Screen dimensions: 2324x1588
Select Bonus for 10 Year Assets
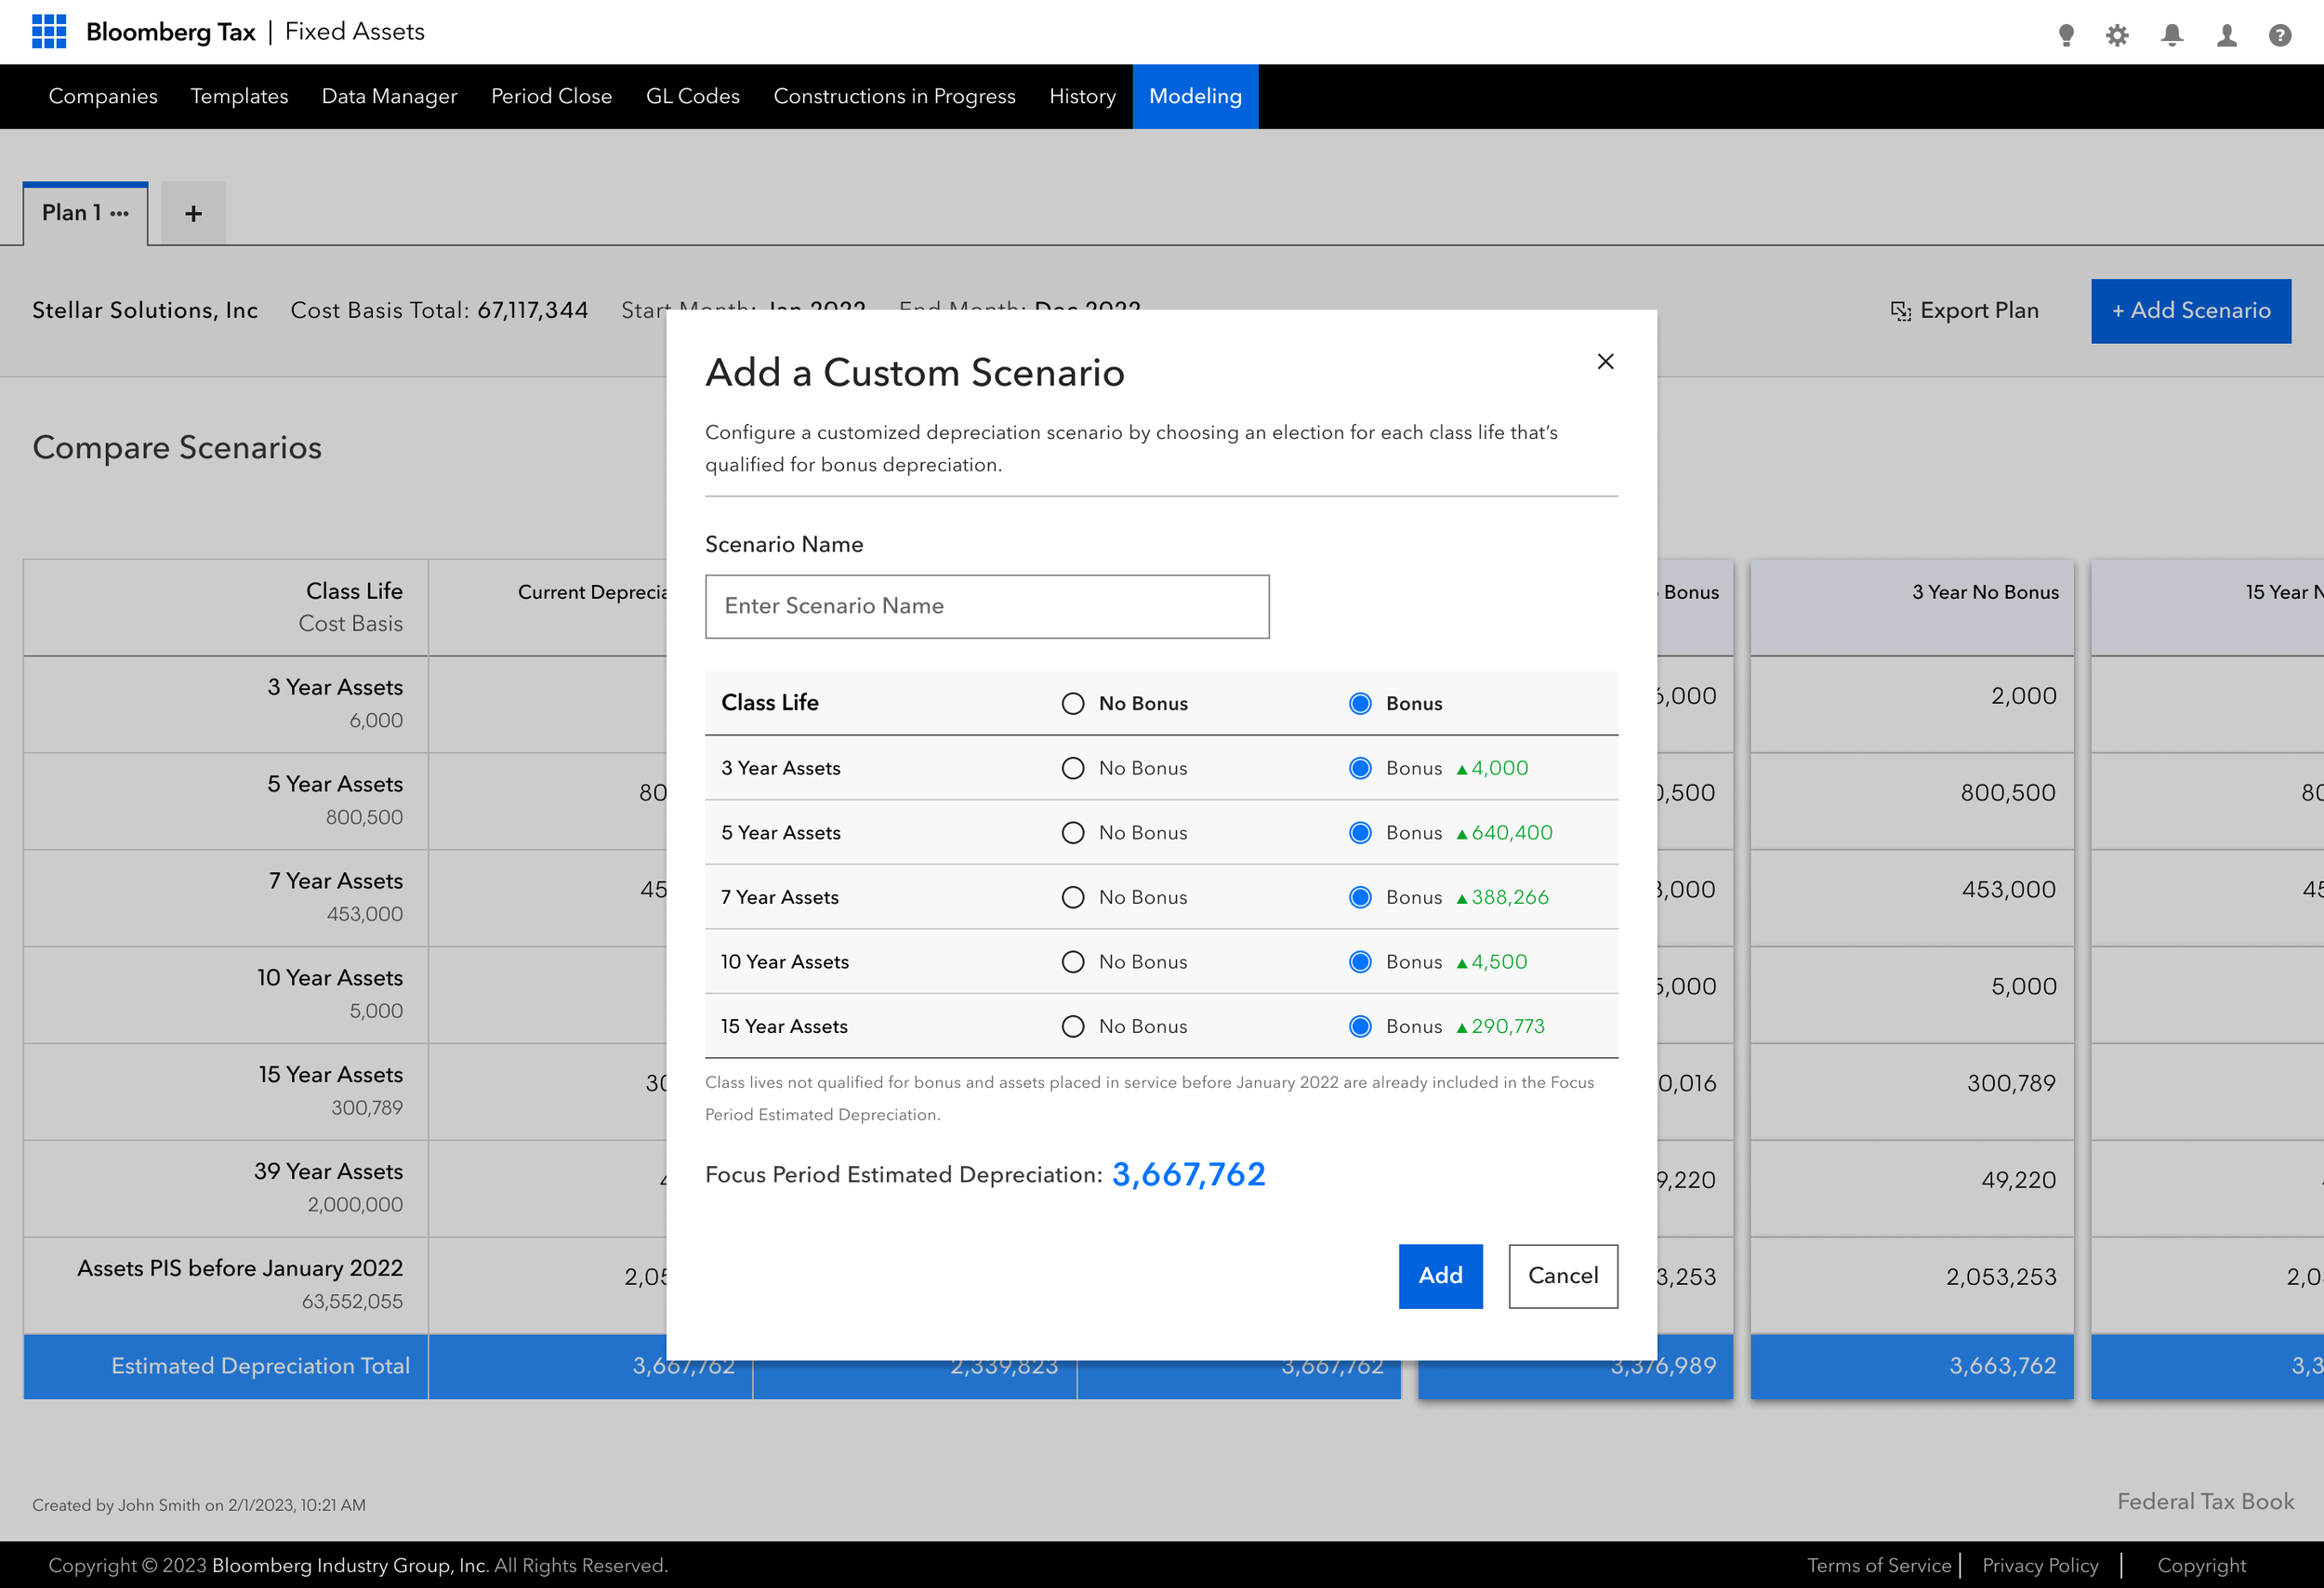[x=1359, y=961]
